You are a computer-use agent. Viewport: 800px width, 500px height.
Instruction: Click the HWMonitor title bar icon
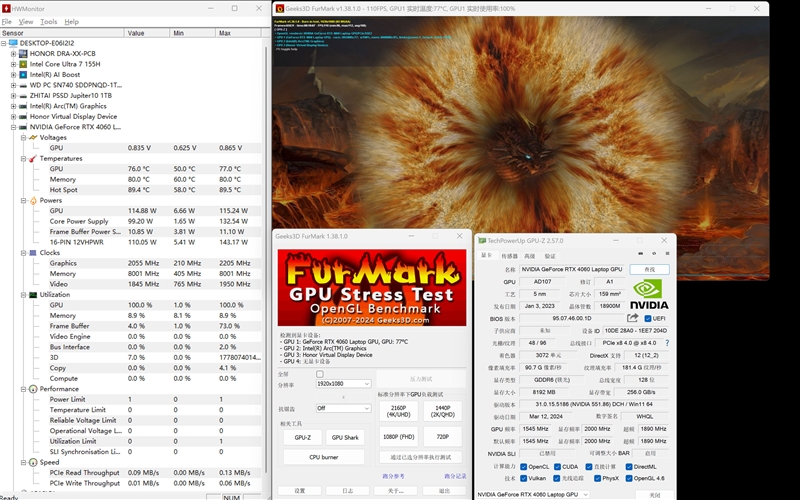click(x=6, y=9)
